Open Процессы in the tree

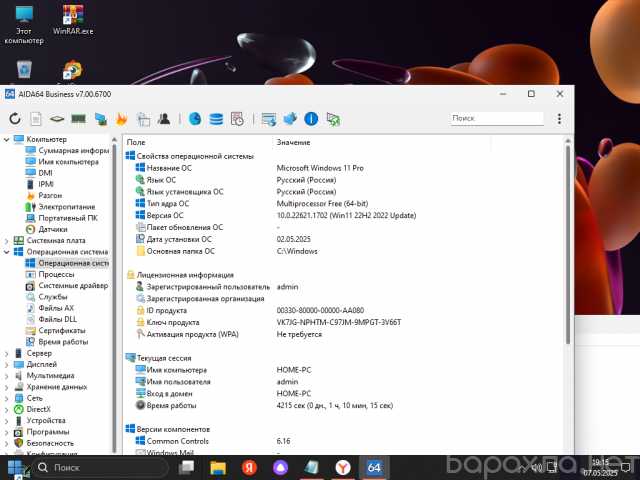tap(50, 275)
